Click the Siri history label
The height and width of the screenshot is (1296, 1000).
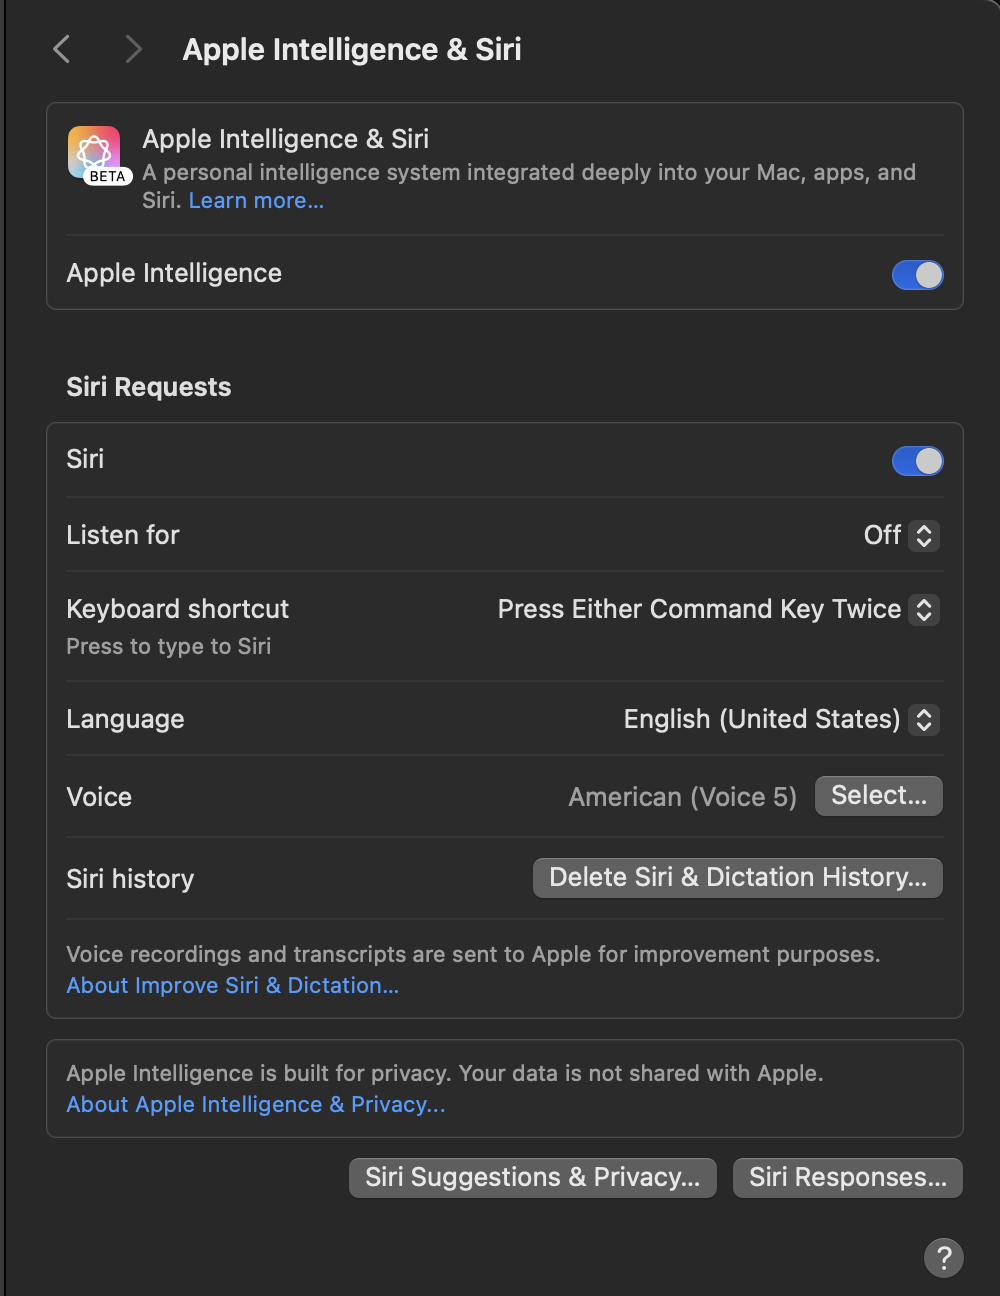coord(130,879)
